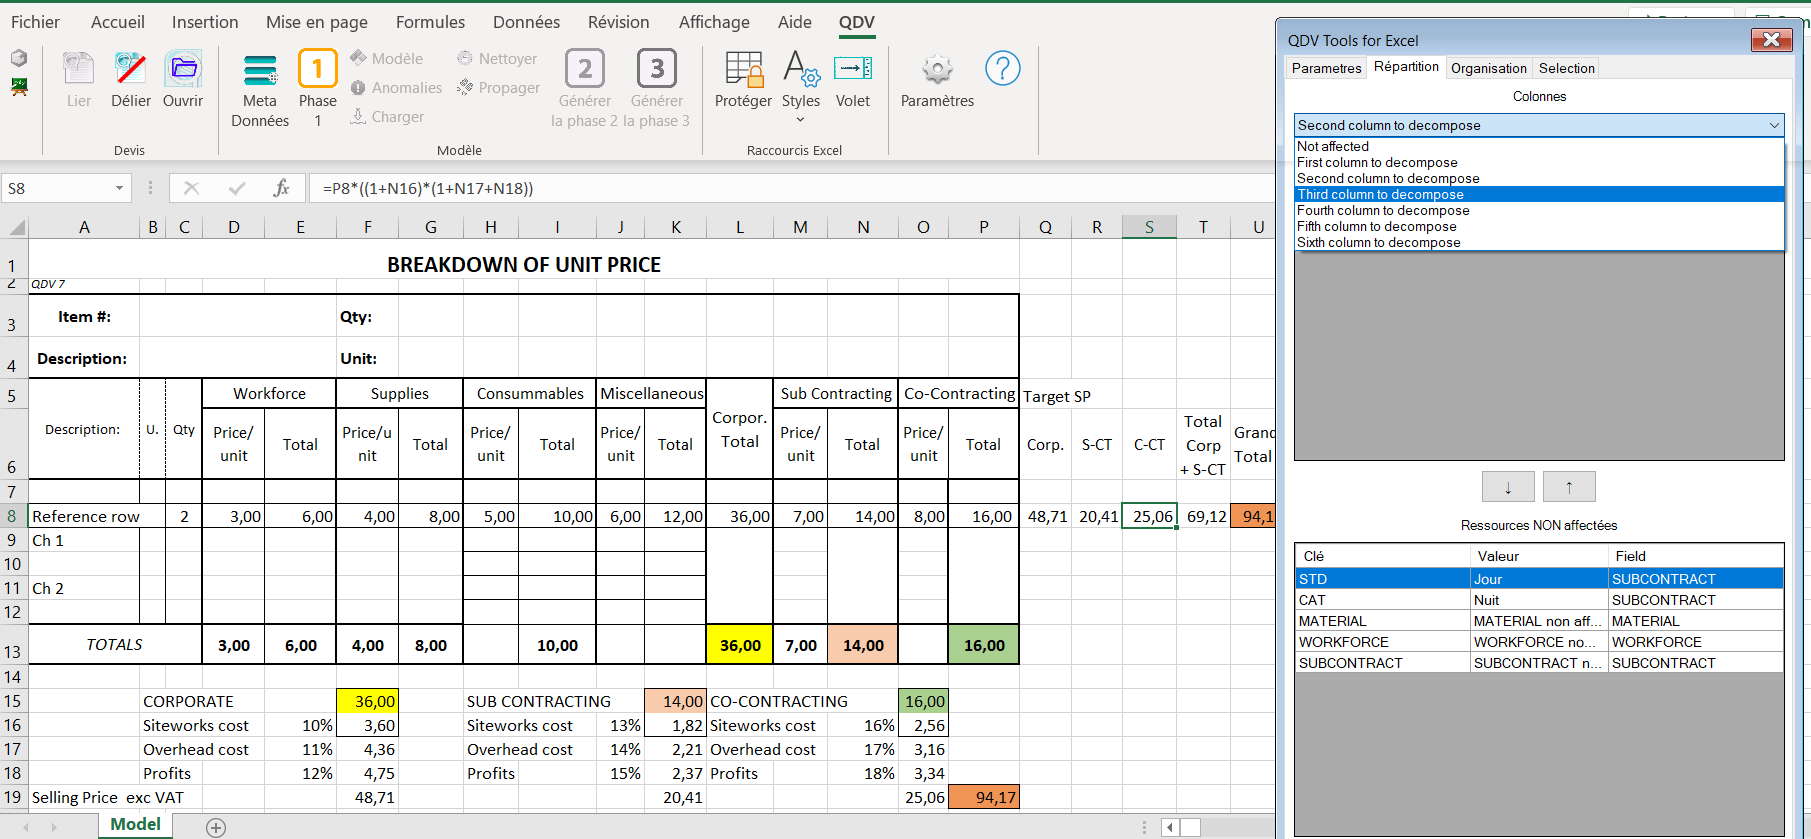
Task: Click orange cell 94,17 in row 19
Action: pos(984,797)
